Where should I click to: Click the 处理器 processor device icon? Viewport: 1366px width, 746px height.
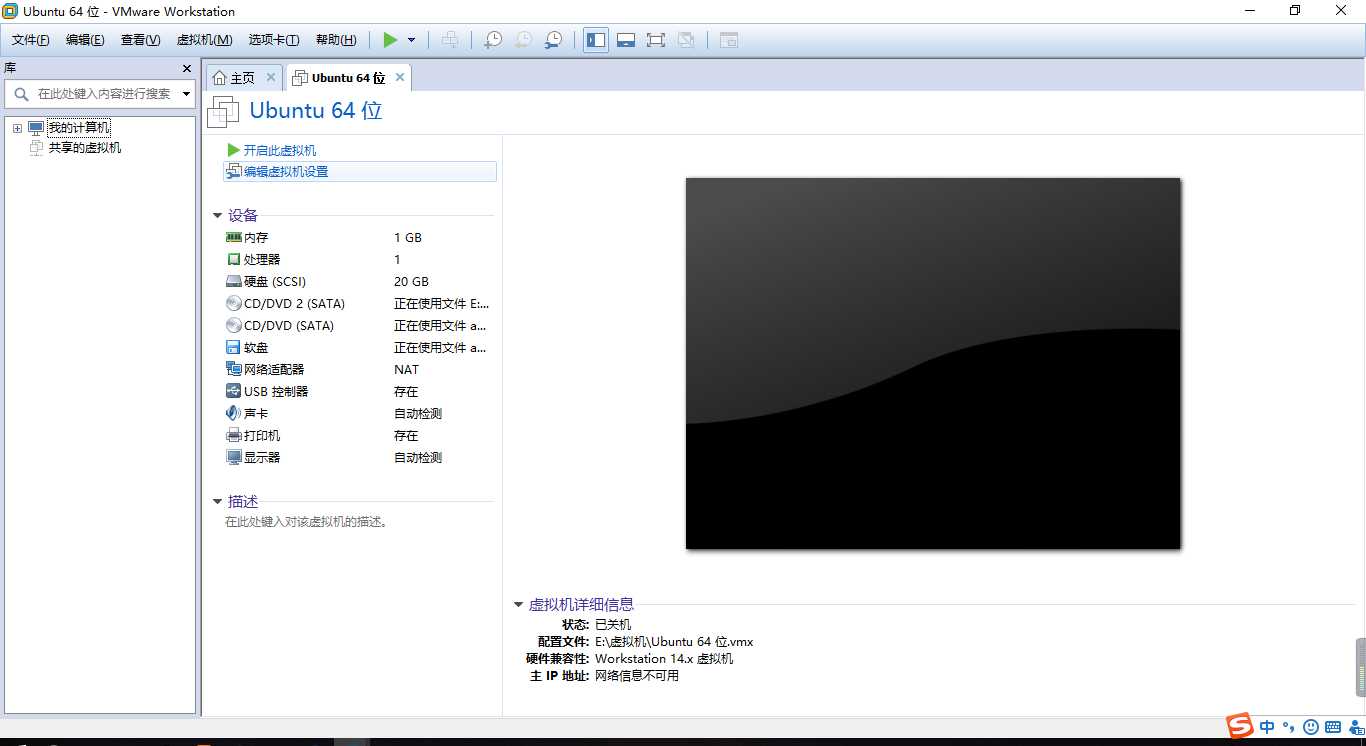(x=234, y=260)
